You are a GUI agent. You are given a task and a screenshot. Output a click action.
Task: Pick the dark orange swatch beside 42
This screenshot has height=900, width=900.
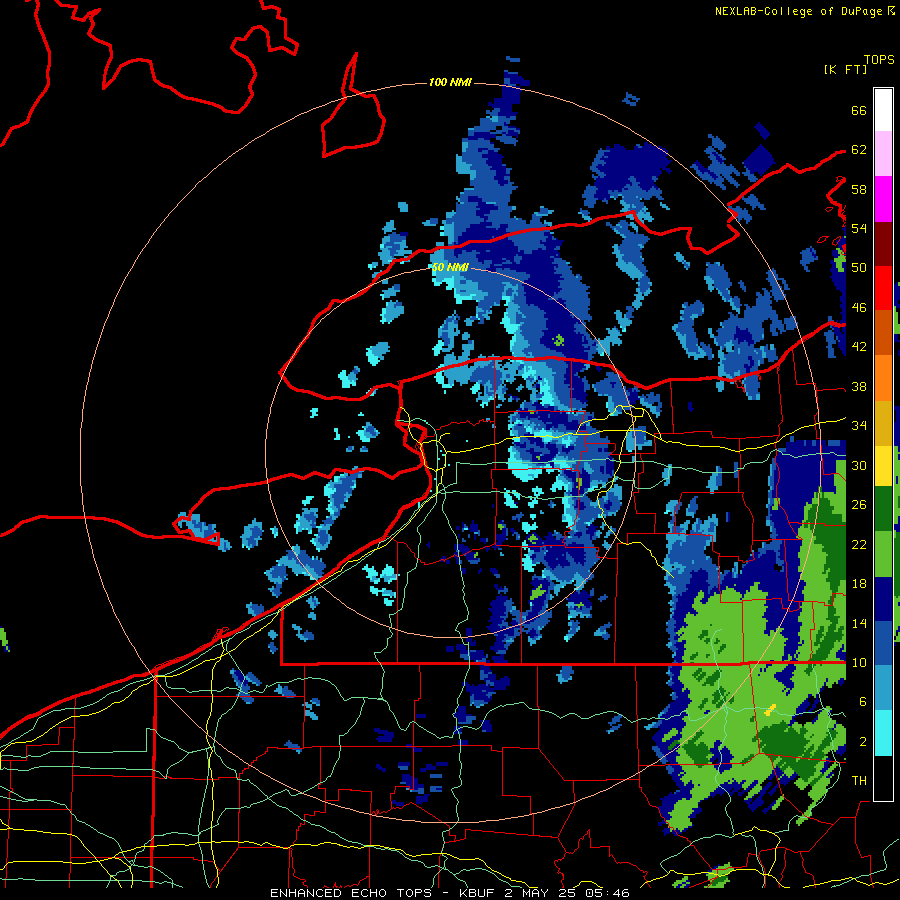(x=883, y=332)
